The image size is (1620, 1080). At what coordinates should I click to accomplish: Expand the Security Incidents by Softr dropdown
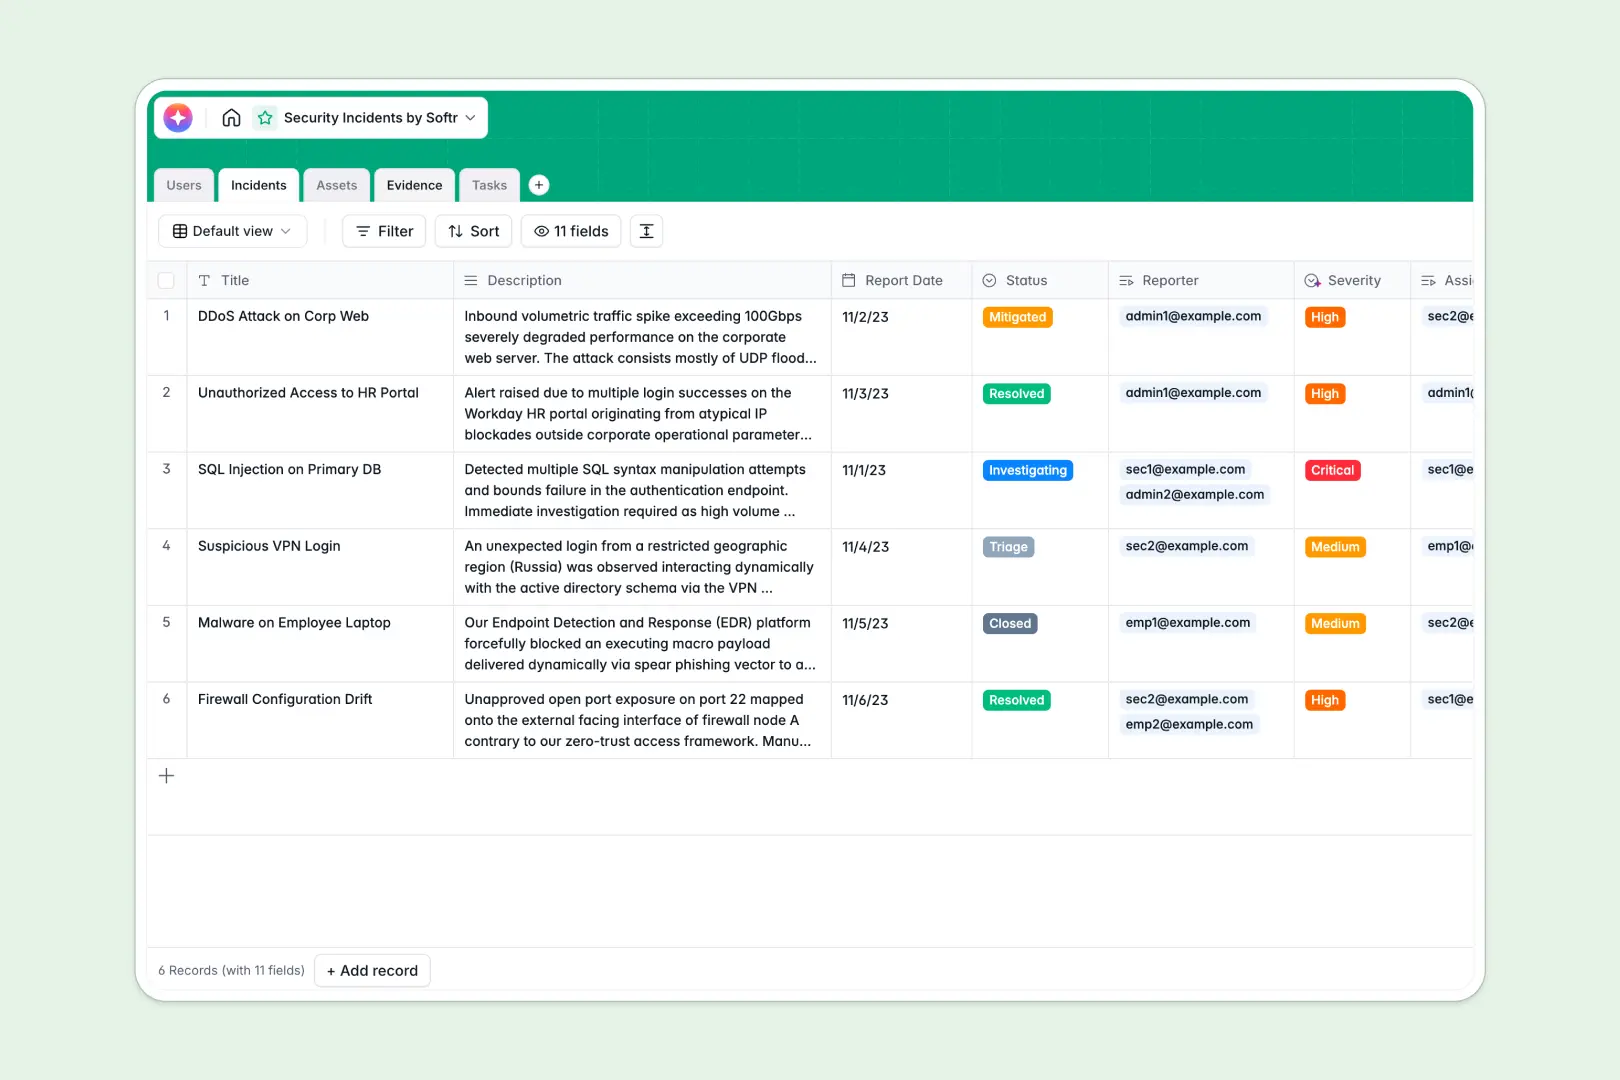[x=470, y=118]
